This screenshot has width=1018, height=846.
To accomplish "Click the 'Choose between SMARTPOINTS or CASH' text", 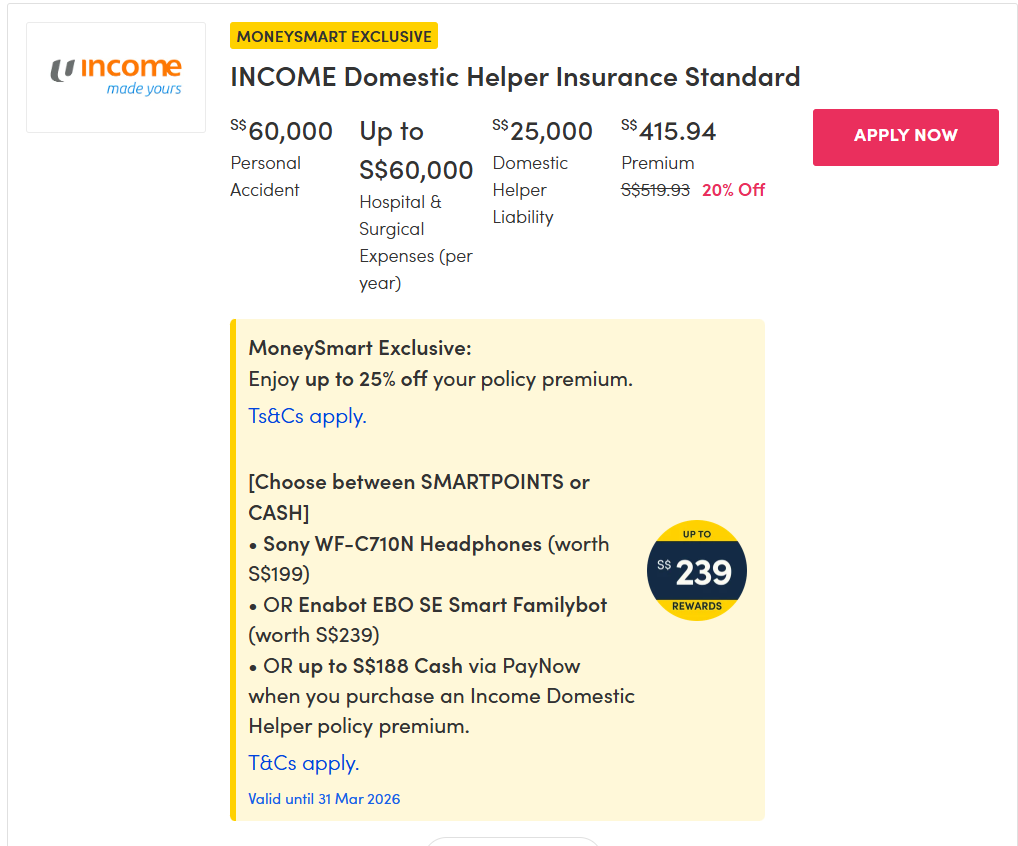I will (419, 482).
